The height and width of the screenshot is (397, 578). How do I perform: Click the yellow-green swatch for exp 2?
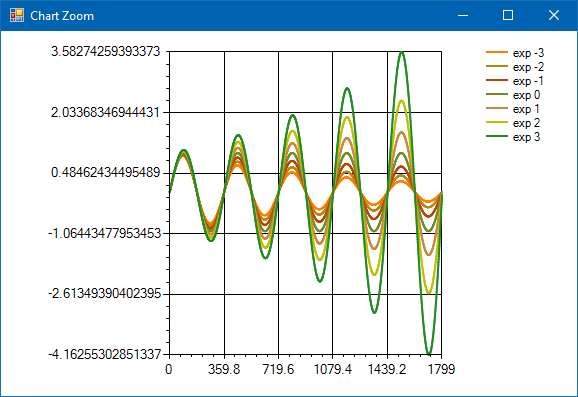(x=497, y=122)
